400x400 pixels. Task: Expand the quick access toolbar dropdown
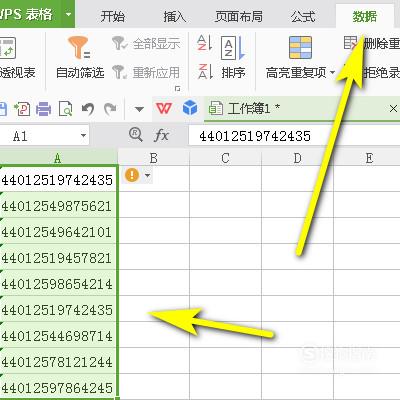[139, 109]
